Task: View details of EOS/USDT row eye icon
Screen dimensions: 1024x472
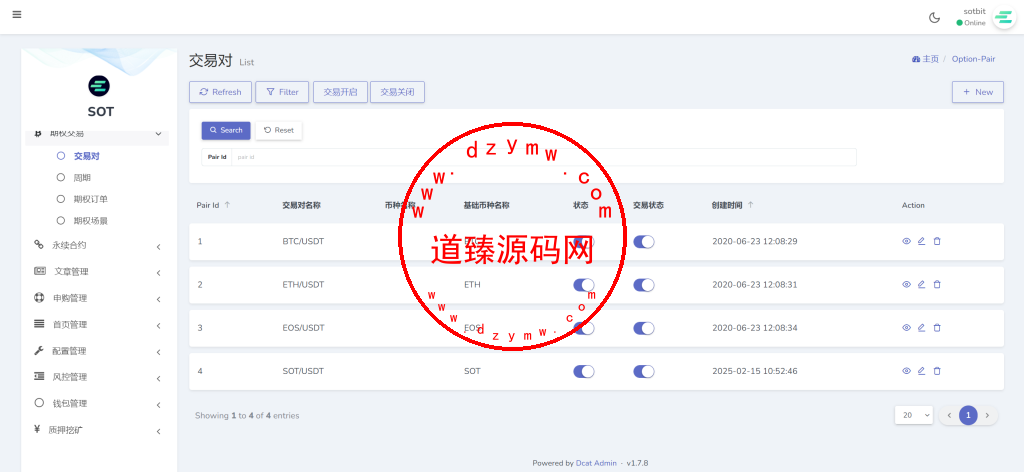Action: [906, 328]
